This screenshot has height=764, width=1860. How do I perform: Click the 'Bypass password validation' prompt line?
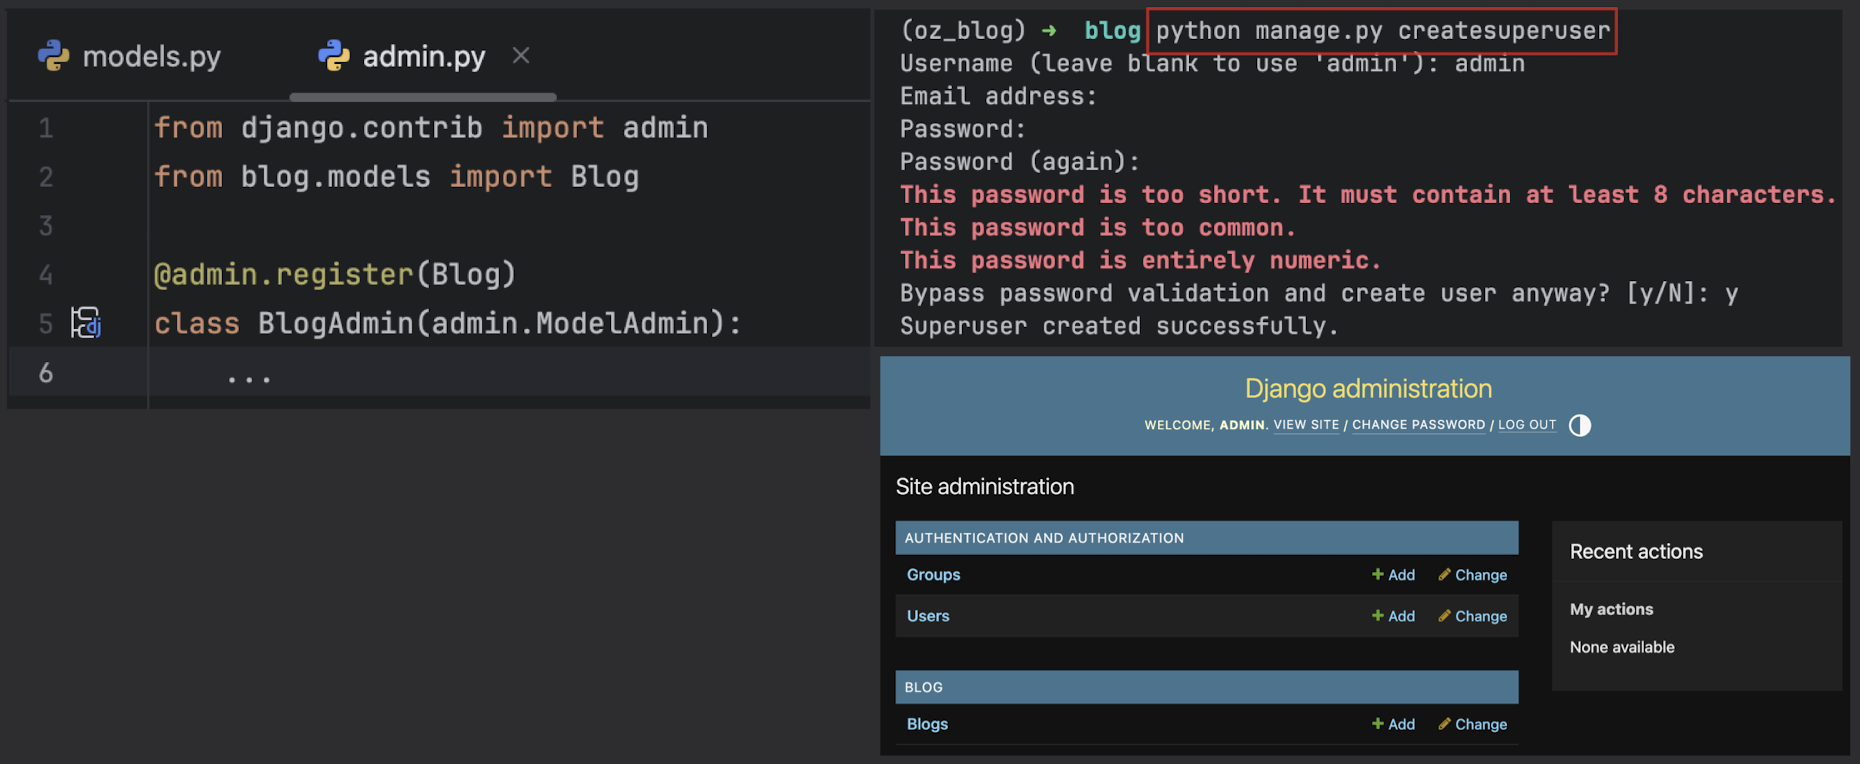[x=1319, y=294]
